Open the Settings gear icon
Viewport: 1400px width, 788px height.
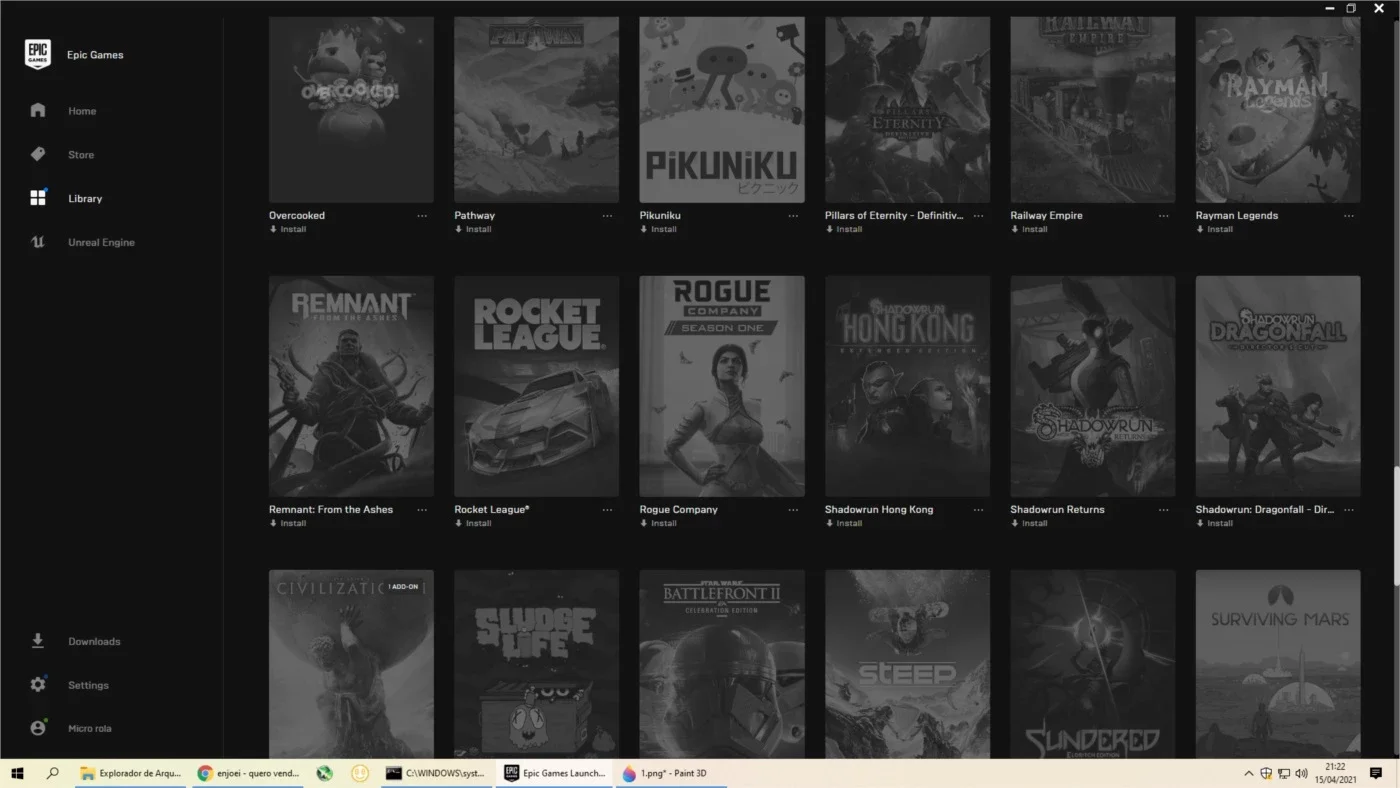[x=38, y=685]
